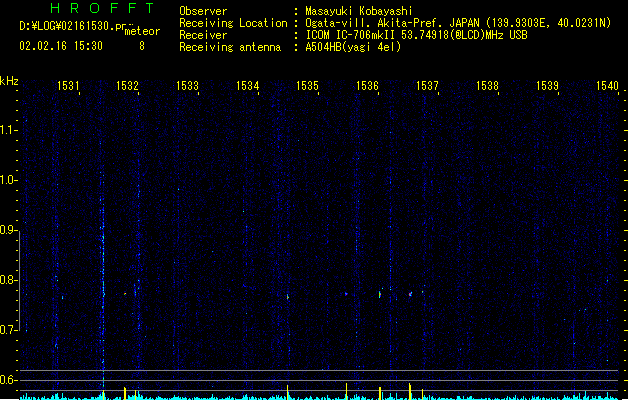This screenshot has height=400, width=629.
Task: Click the 'Receiving Location' label
Action: click(x=233, y=23)
